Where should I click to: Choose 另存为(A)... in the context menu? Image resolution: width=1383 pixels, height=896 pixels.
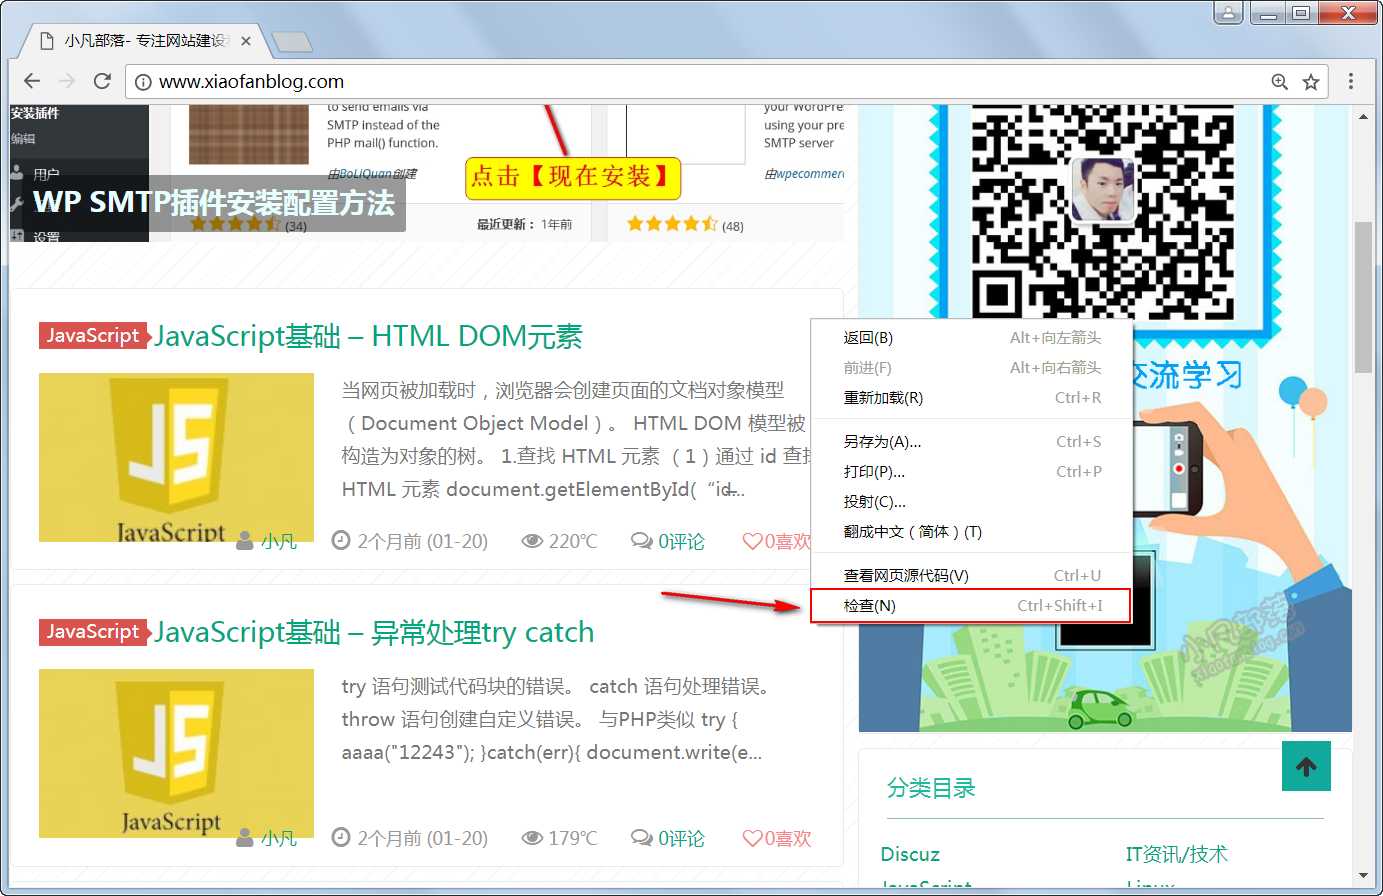[971, 442]
